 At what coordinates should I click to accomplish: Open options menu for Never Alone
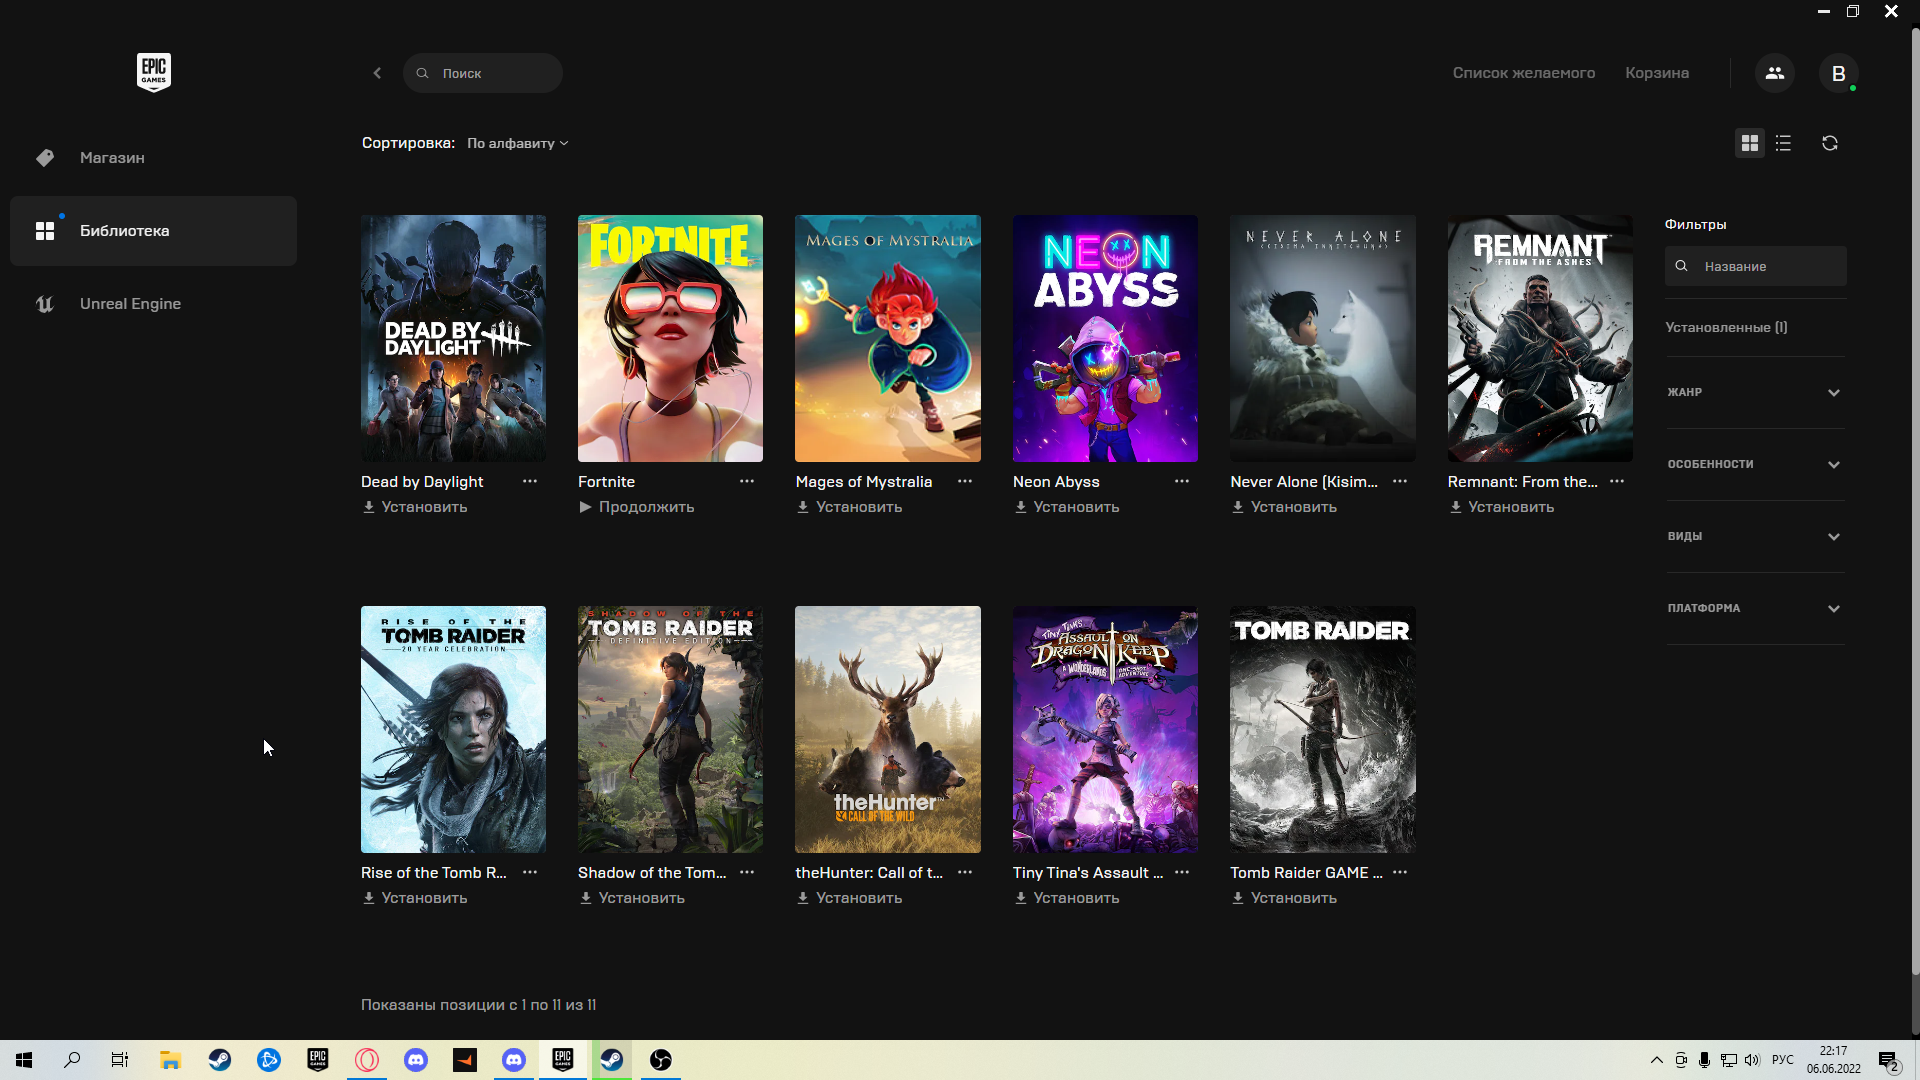pyautogui.click(x=1400, y=481)
